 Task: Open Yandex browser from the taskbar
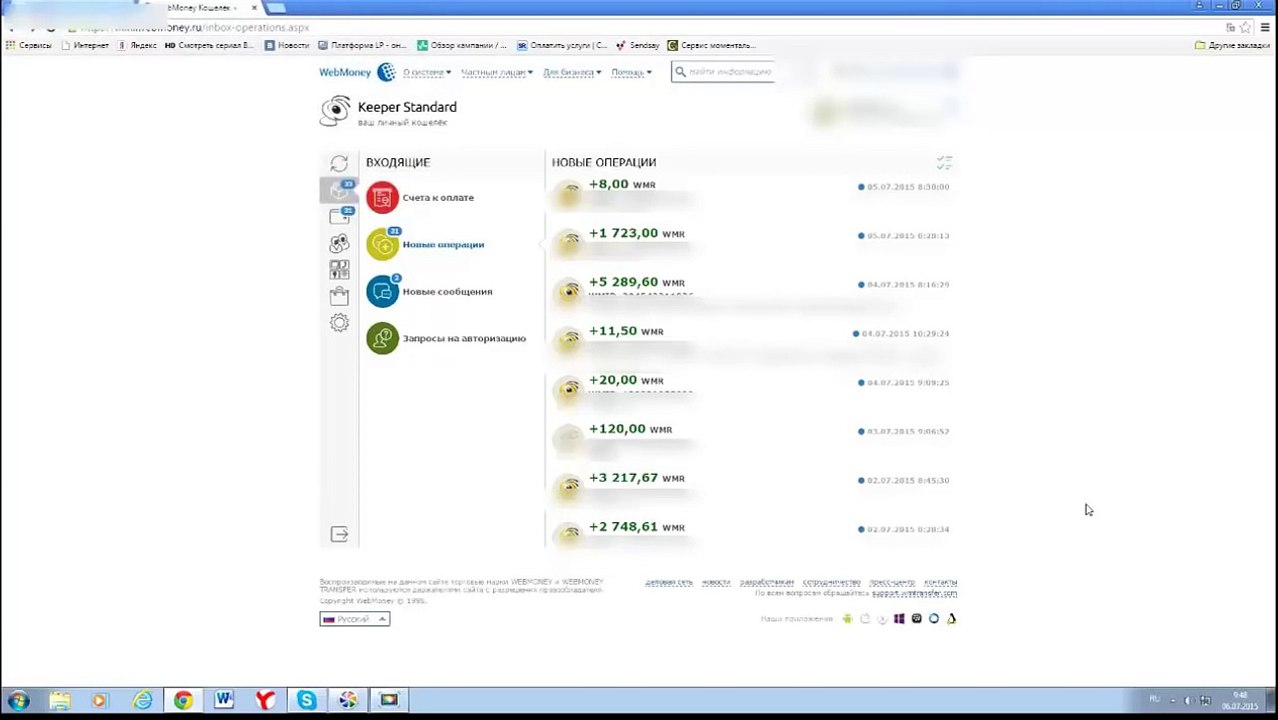pos(265,700)
